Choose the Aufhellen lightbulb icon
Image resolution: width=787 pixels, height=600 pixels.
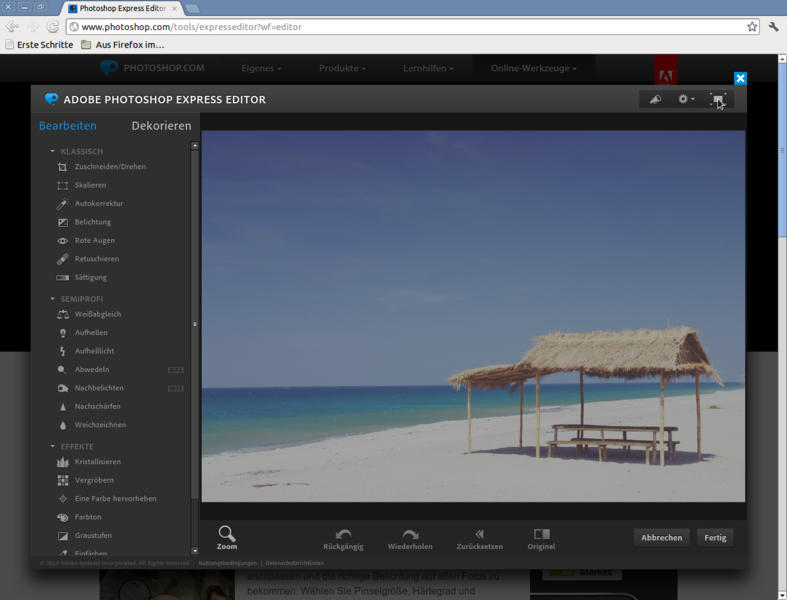tap(62, 332)
